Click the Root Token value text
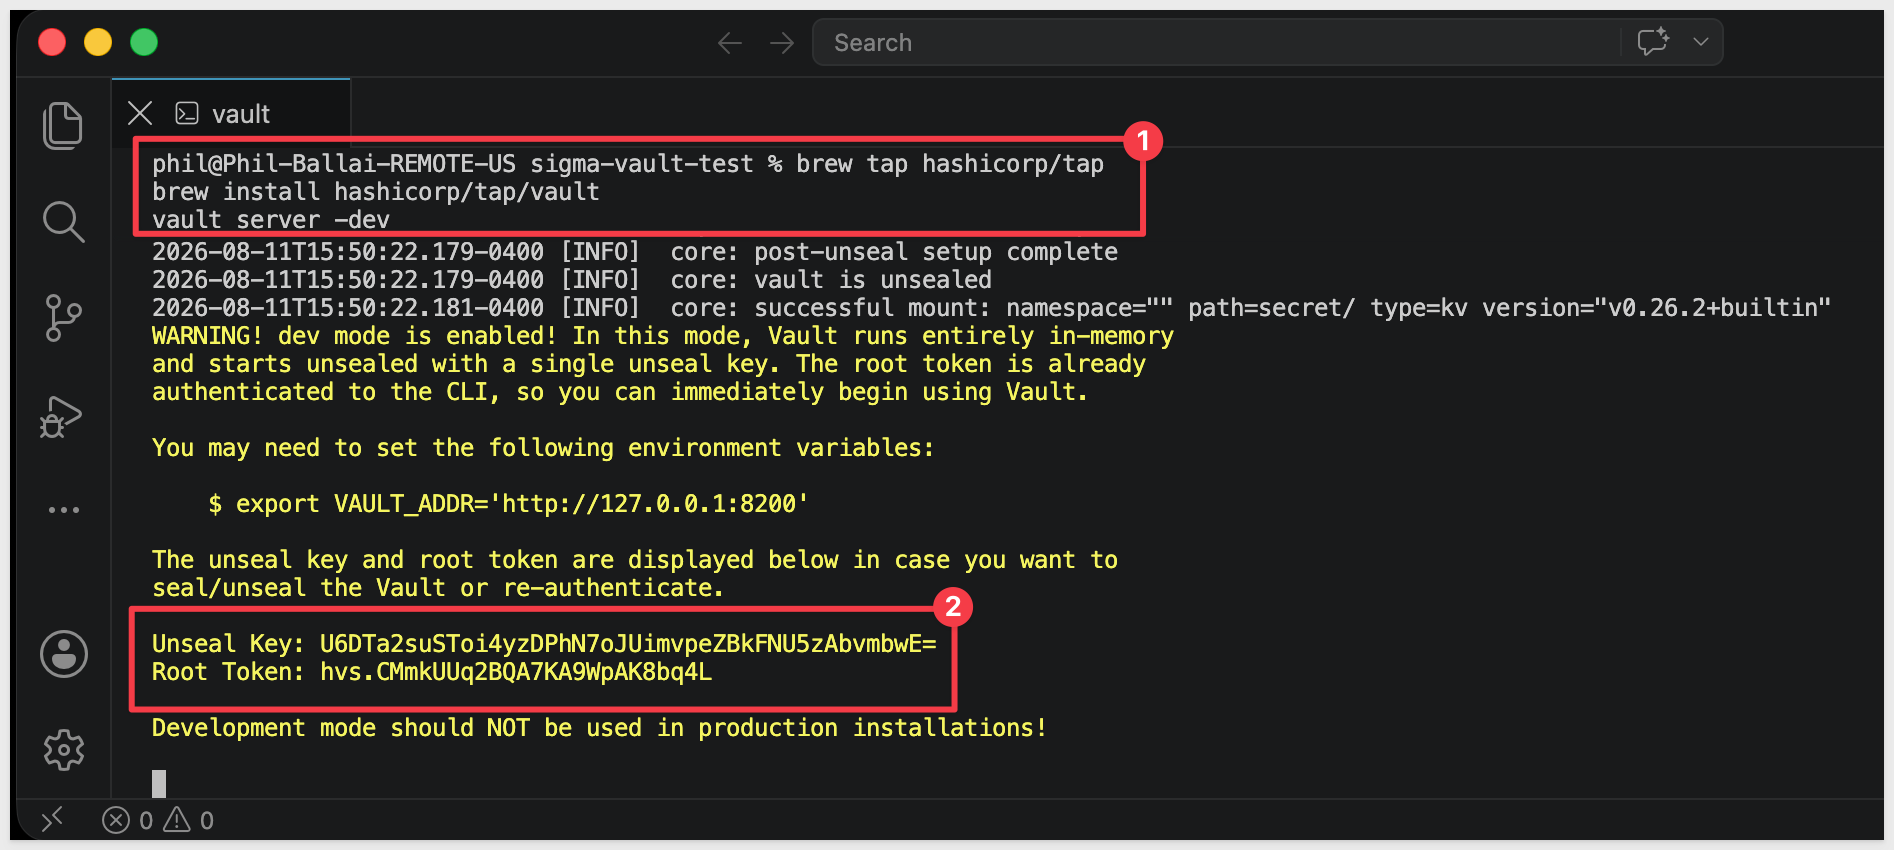1894x850 pixels. pos(516,672)
